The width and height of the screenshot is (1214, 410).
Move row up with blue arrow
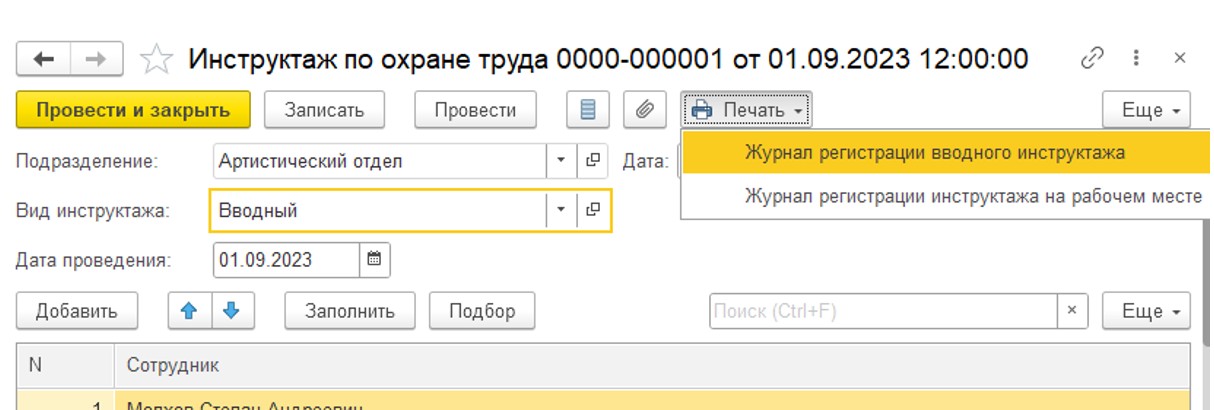point(188,311)
